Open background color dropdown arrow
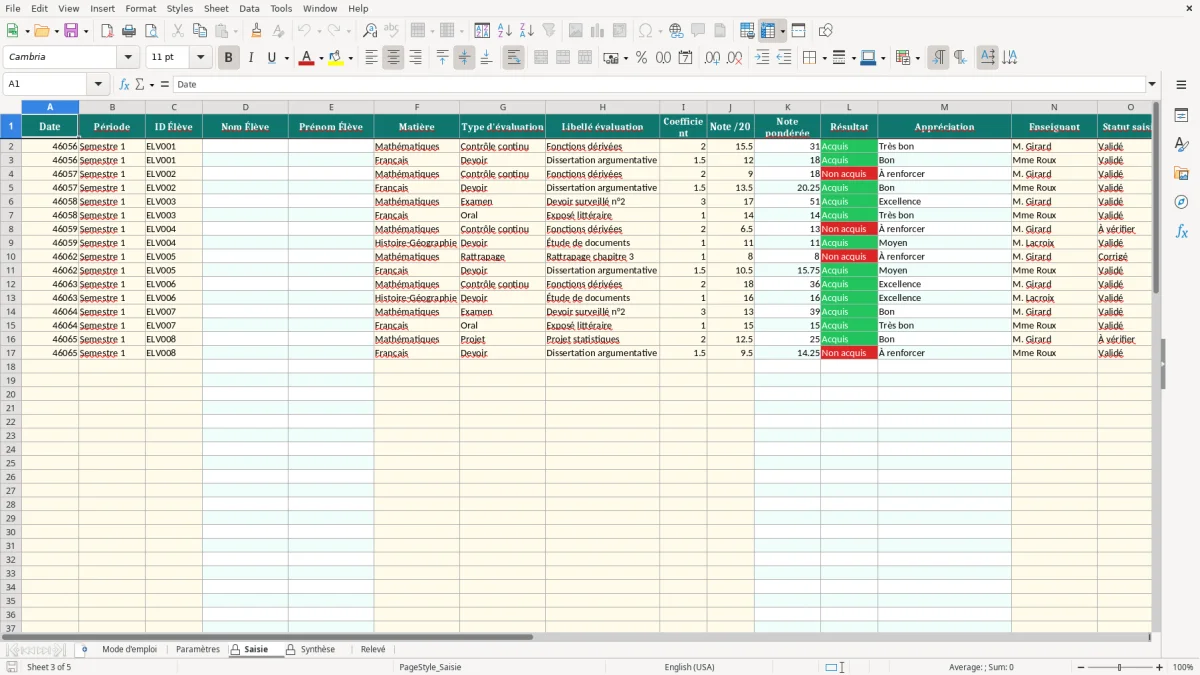The image size is (1200, 675). click(x=350, y=58)
